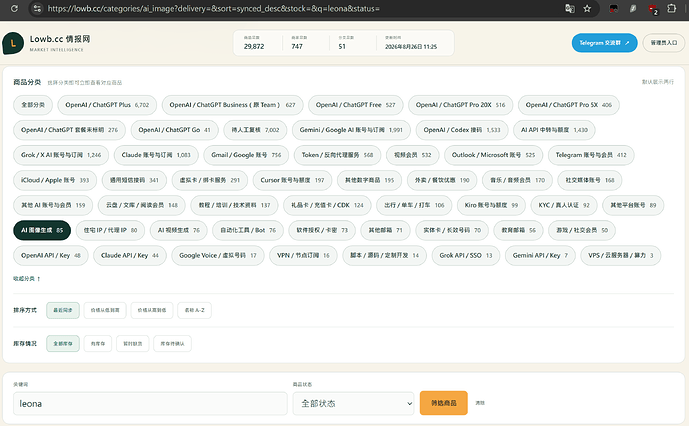Open OpenAI / ChatGPT Business category
Screen dimensions: 689x426
[x=232, y=105]
